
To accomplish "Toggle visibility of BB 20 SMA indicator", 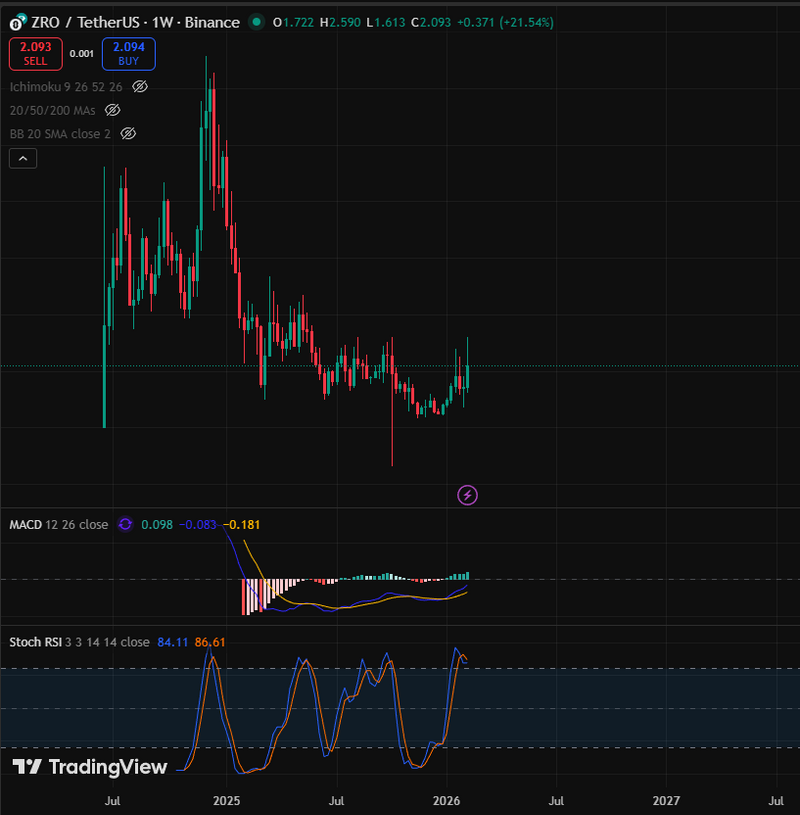I will click(x=128, y=133).
